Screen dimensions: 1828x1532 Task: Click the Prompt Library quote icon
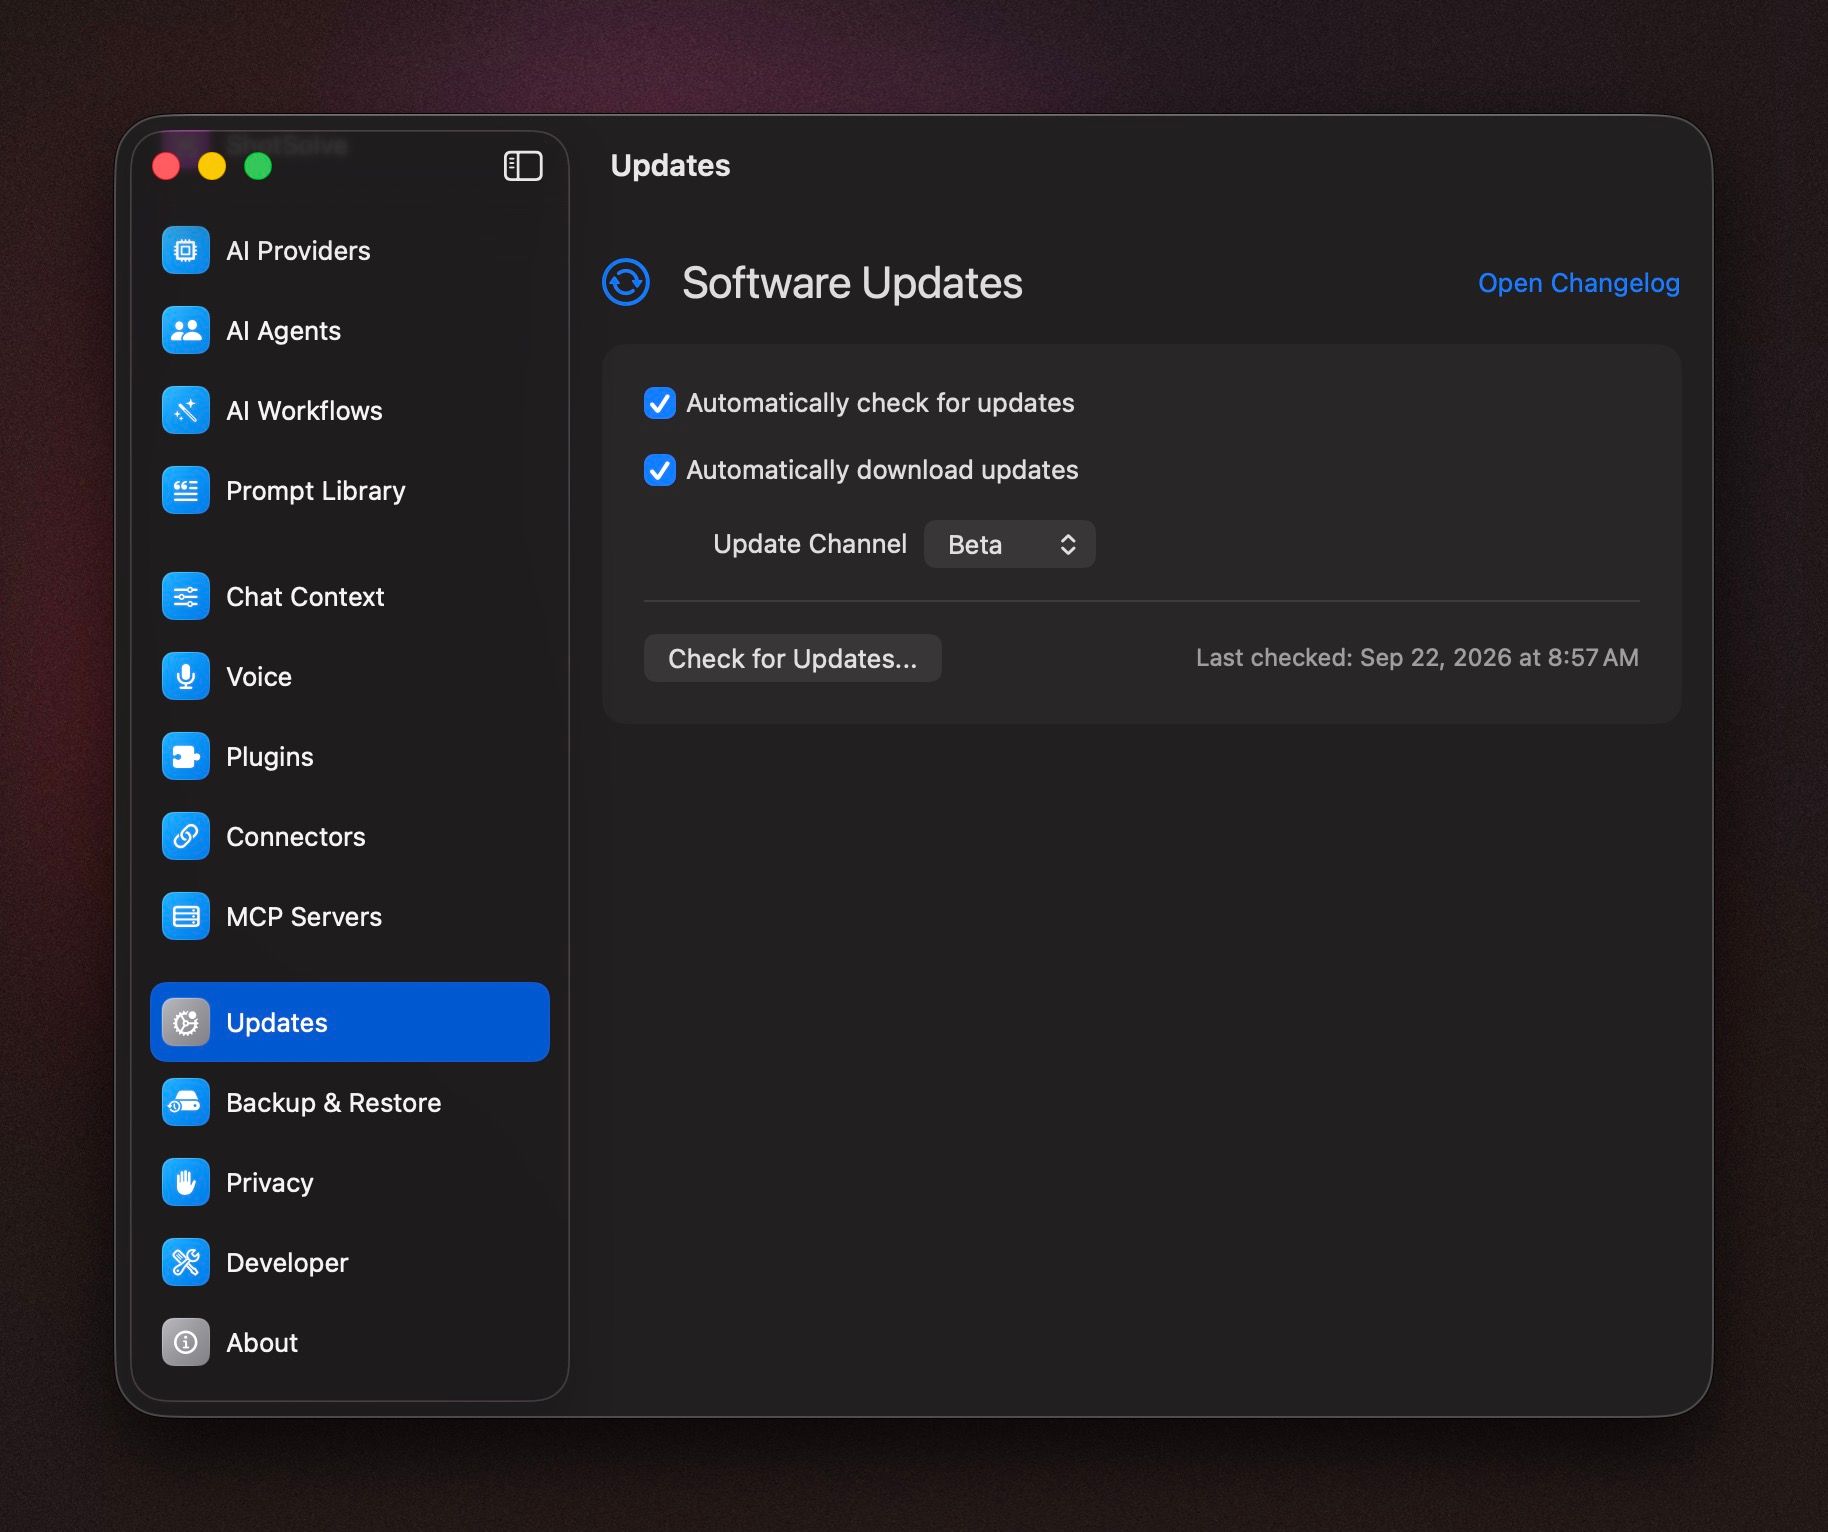coord(186,490)
